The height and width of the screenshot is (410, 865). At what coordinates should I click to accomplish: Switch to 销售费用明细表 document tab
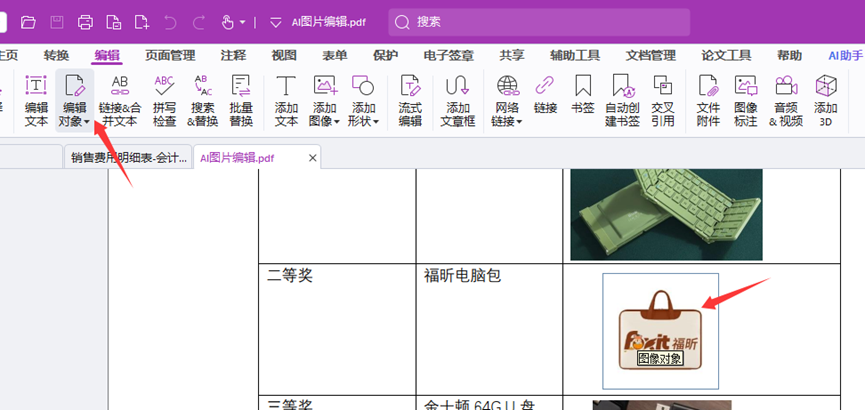(128, 158)
